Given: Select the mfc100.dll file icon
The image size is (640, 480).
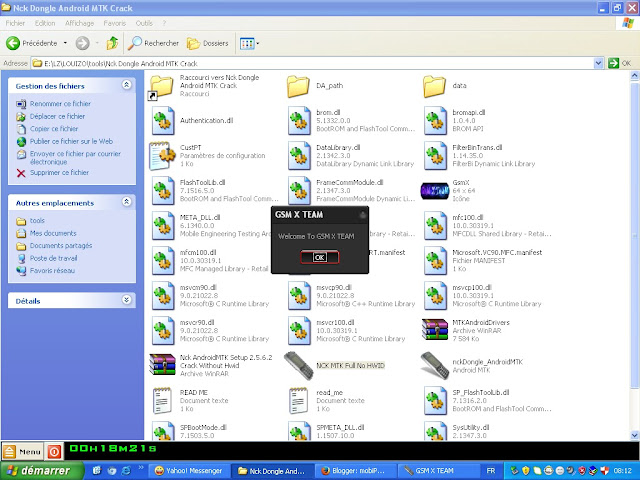Looking at the screenshot, I should coord(436,226).
